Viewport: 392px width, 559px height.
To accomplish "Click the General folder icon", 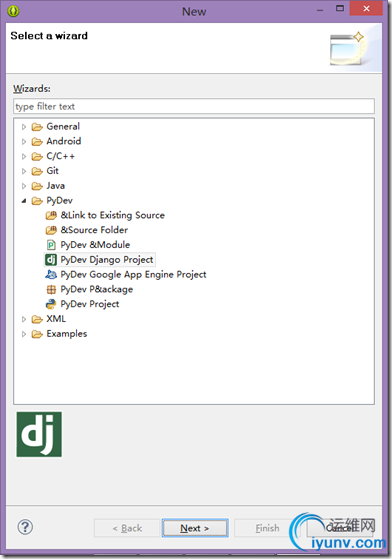I will [37, 127].
